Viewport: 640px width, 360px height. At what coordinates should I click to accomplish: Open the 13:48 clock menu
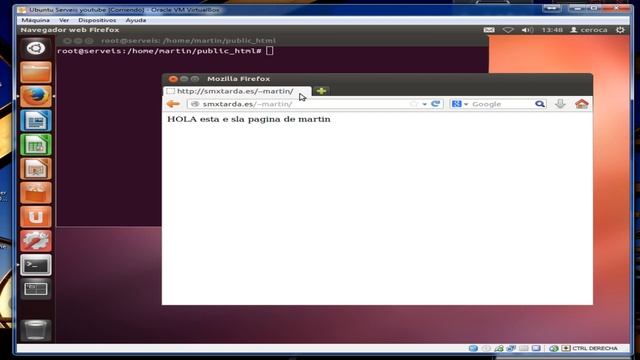pos(552,30)
